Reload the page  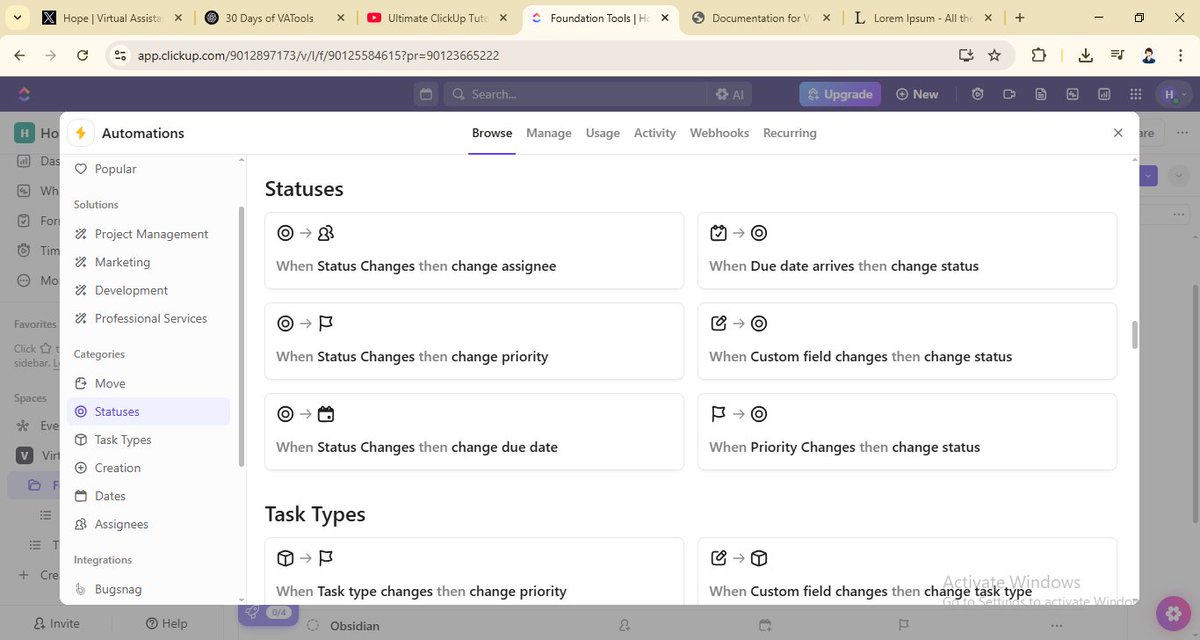83,55
